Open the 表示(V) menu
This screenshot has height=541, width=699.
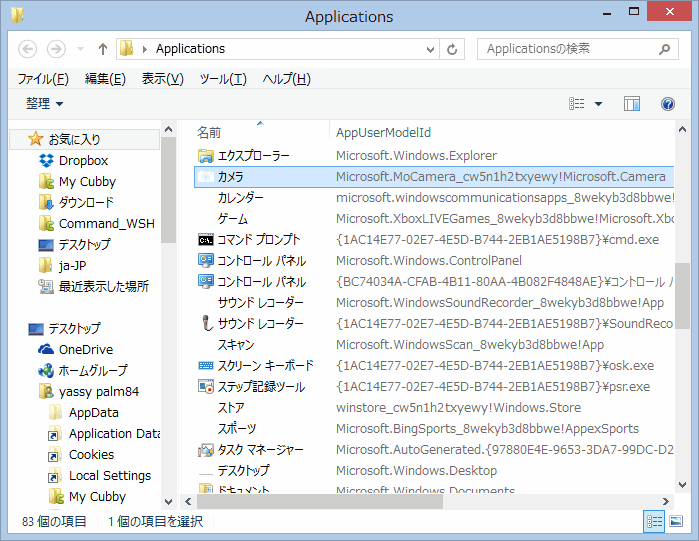[x=163, y=79]
